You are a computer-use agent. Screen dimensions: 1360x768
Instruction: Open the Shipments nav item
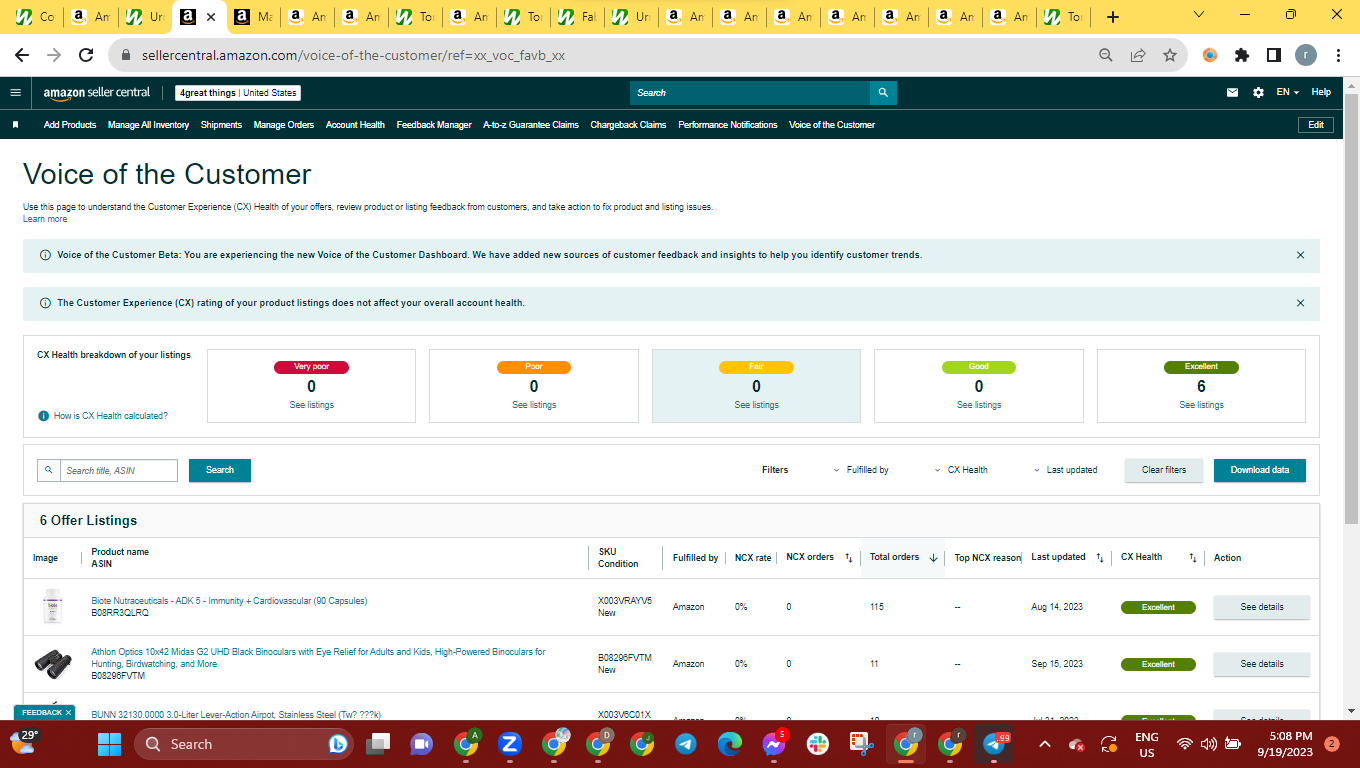[221, 125]
